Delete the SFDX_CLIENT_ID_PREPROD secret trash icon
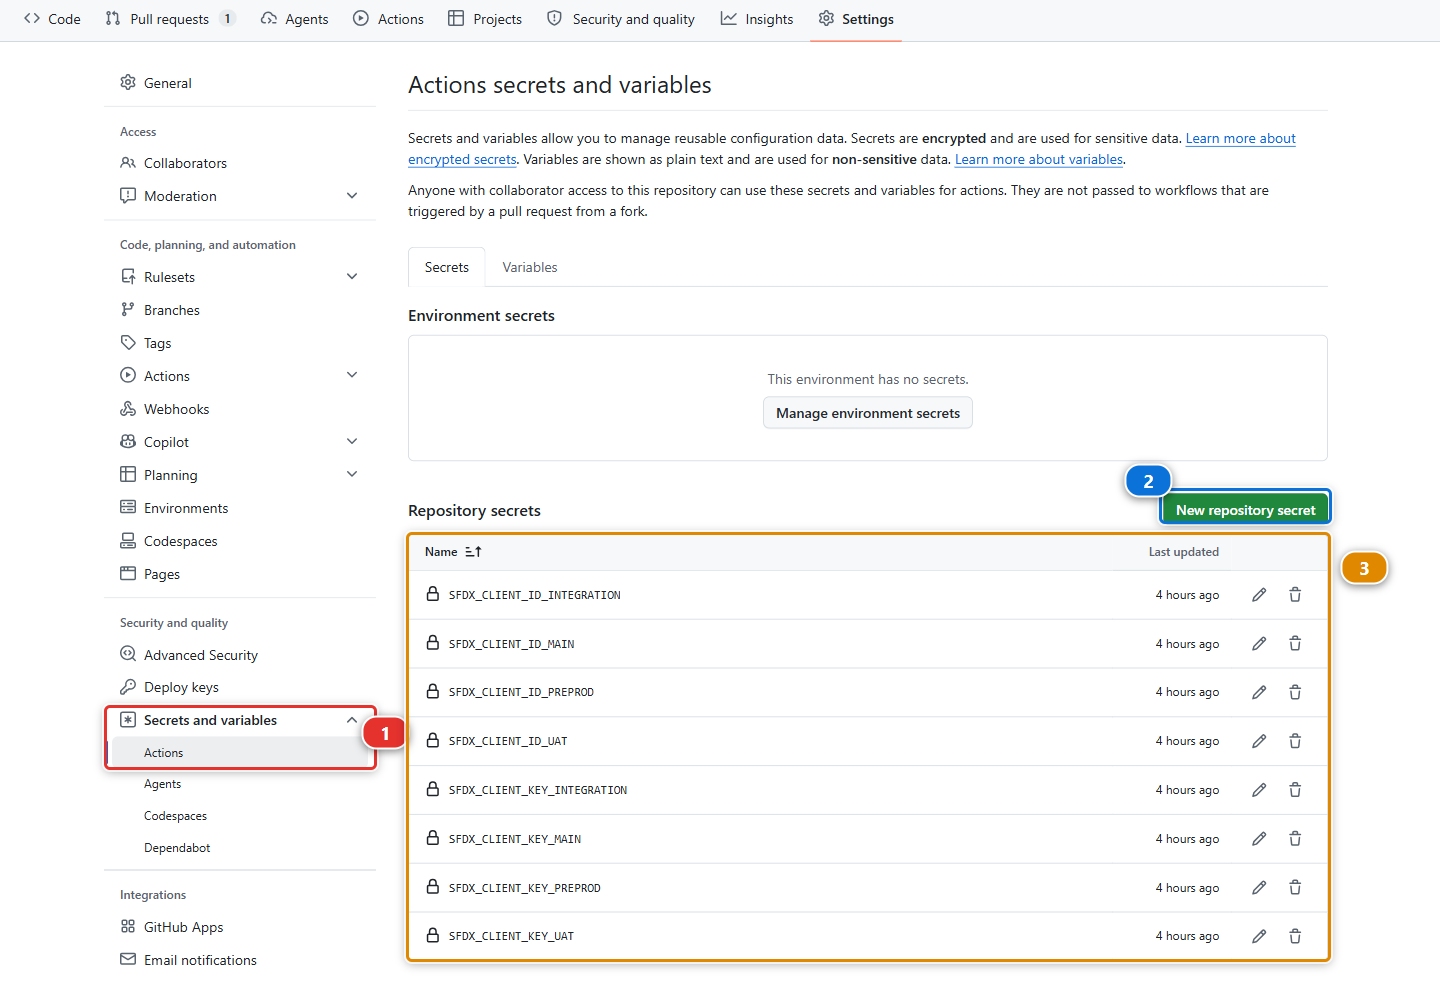The height and width of the screenshot is (1000, 1440). coord(1295,692)
